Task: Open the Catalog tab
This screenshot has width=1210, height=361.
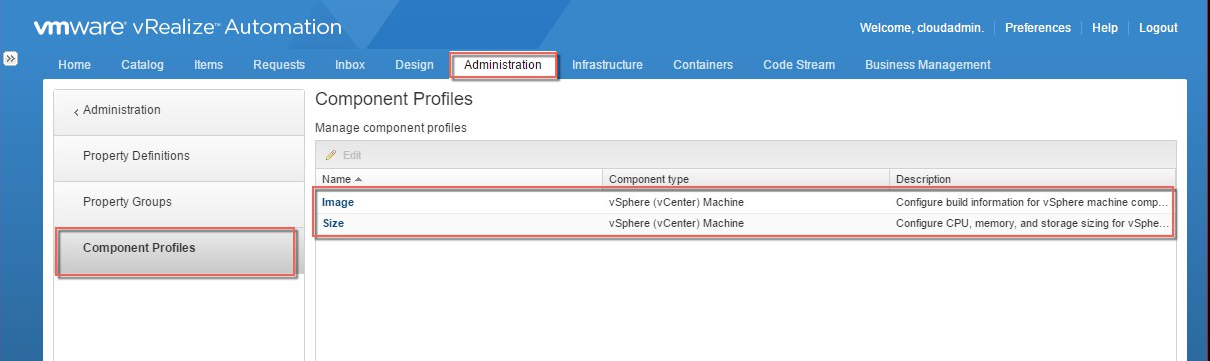Action: pos(142,65)
